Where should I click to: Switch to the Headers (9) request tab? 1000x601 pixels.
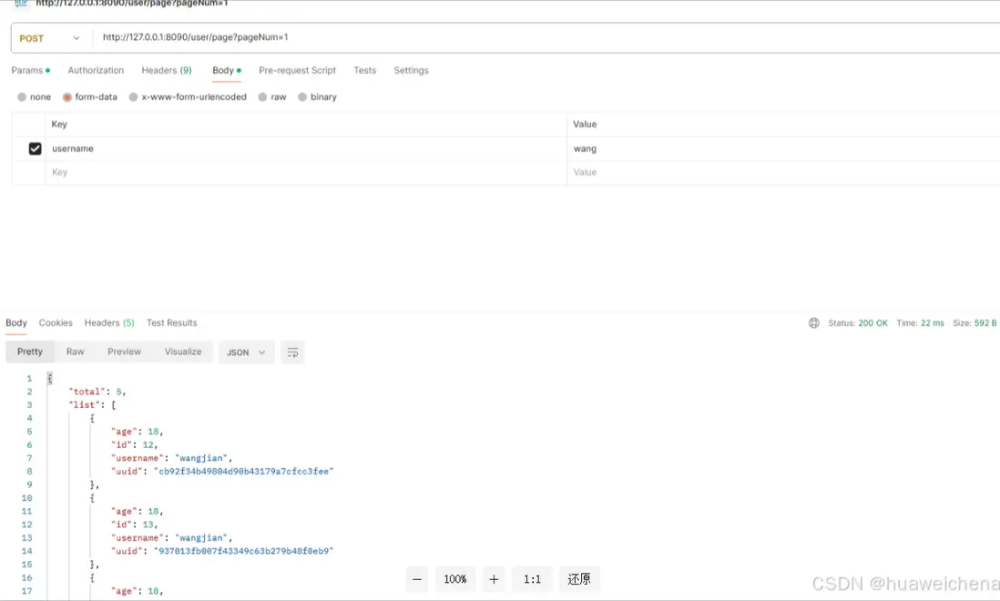(166, 70)
